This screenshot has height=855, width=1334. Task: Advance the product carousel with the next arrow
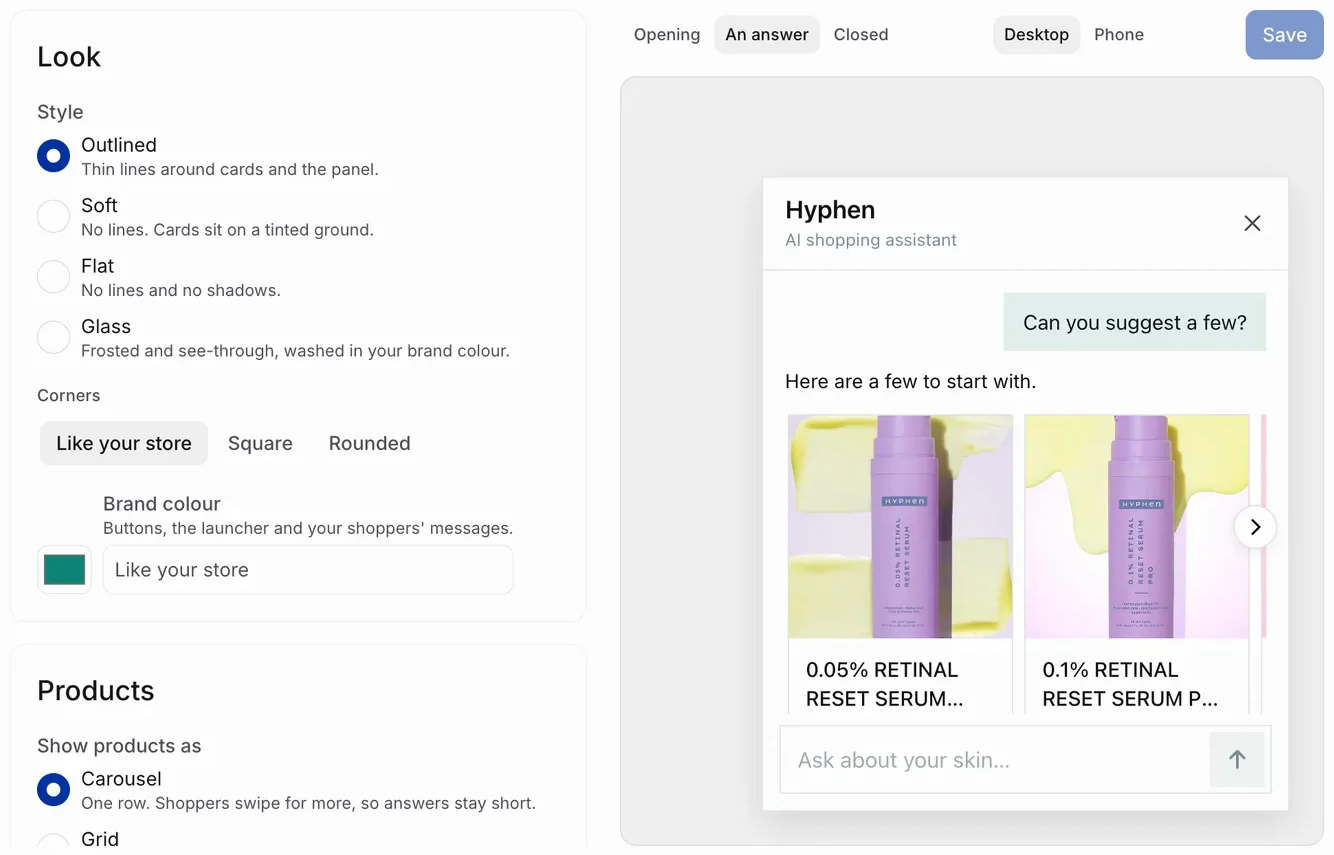tap(1255, 527)
